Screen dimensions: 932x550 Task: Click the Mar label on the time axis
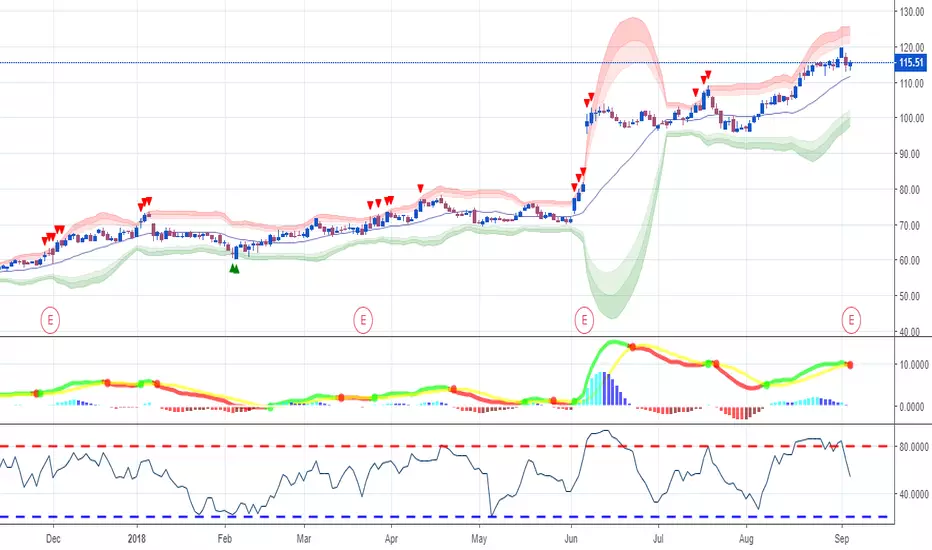[304, 539]
